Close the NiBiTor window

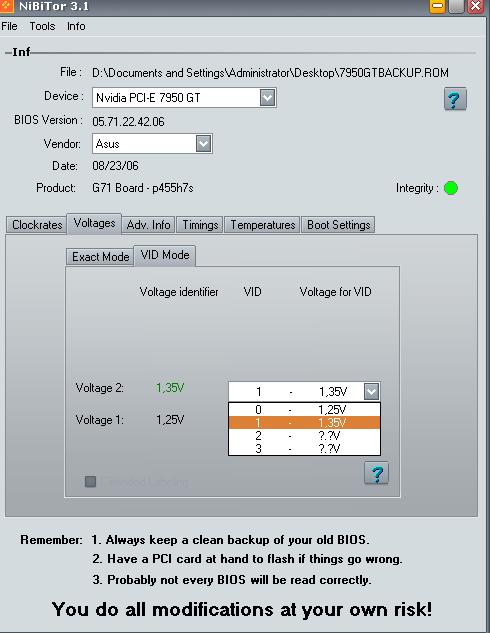pos(475,6)
